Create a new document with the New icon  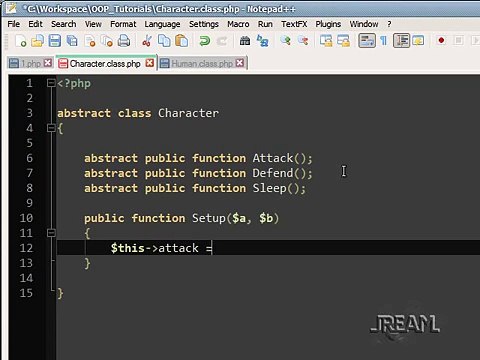click(21, 41)
